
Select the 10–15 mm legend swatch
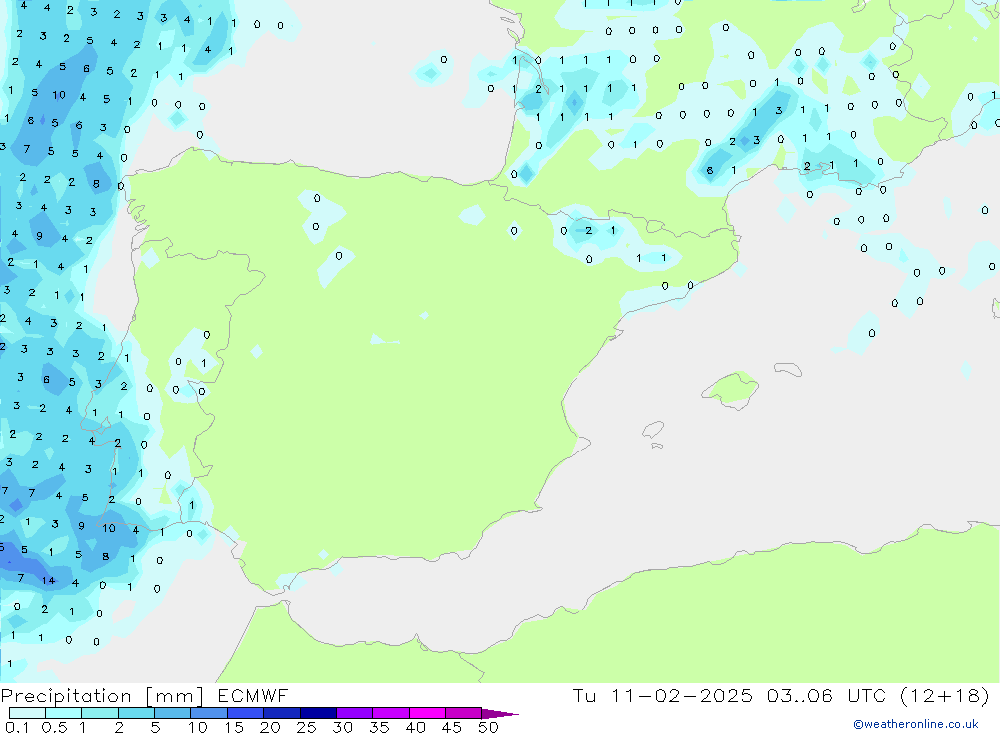pos(209,713)
